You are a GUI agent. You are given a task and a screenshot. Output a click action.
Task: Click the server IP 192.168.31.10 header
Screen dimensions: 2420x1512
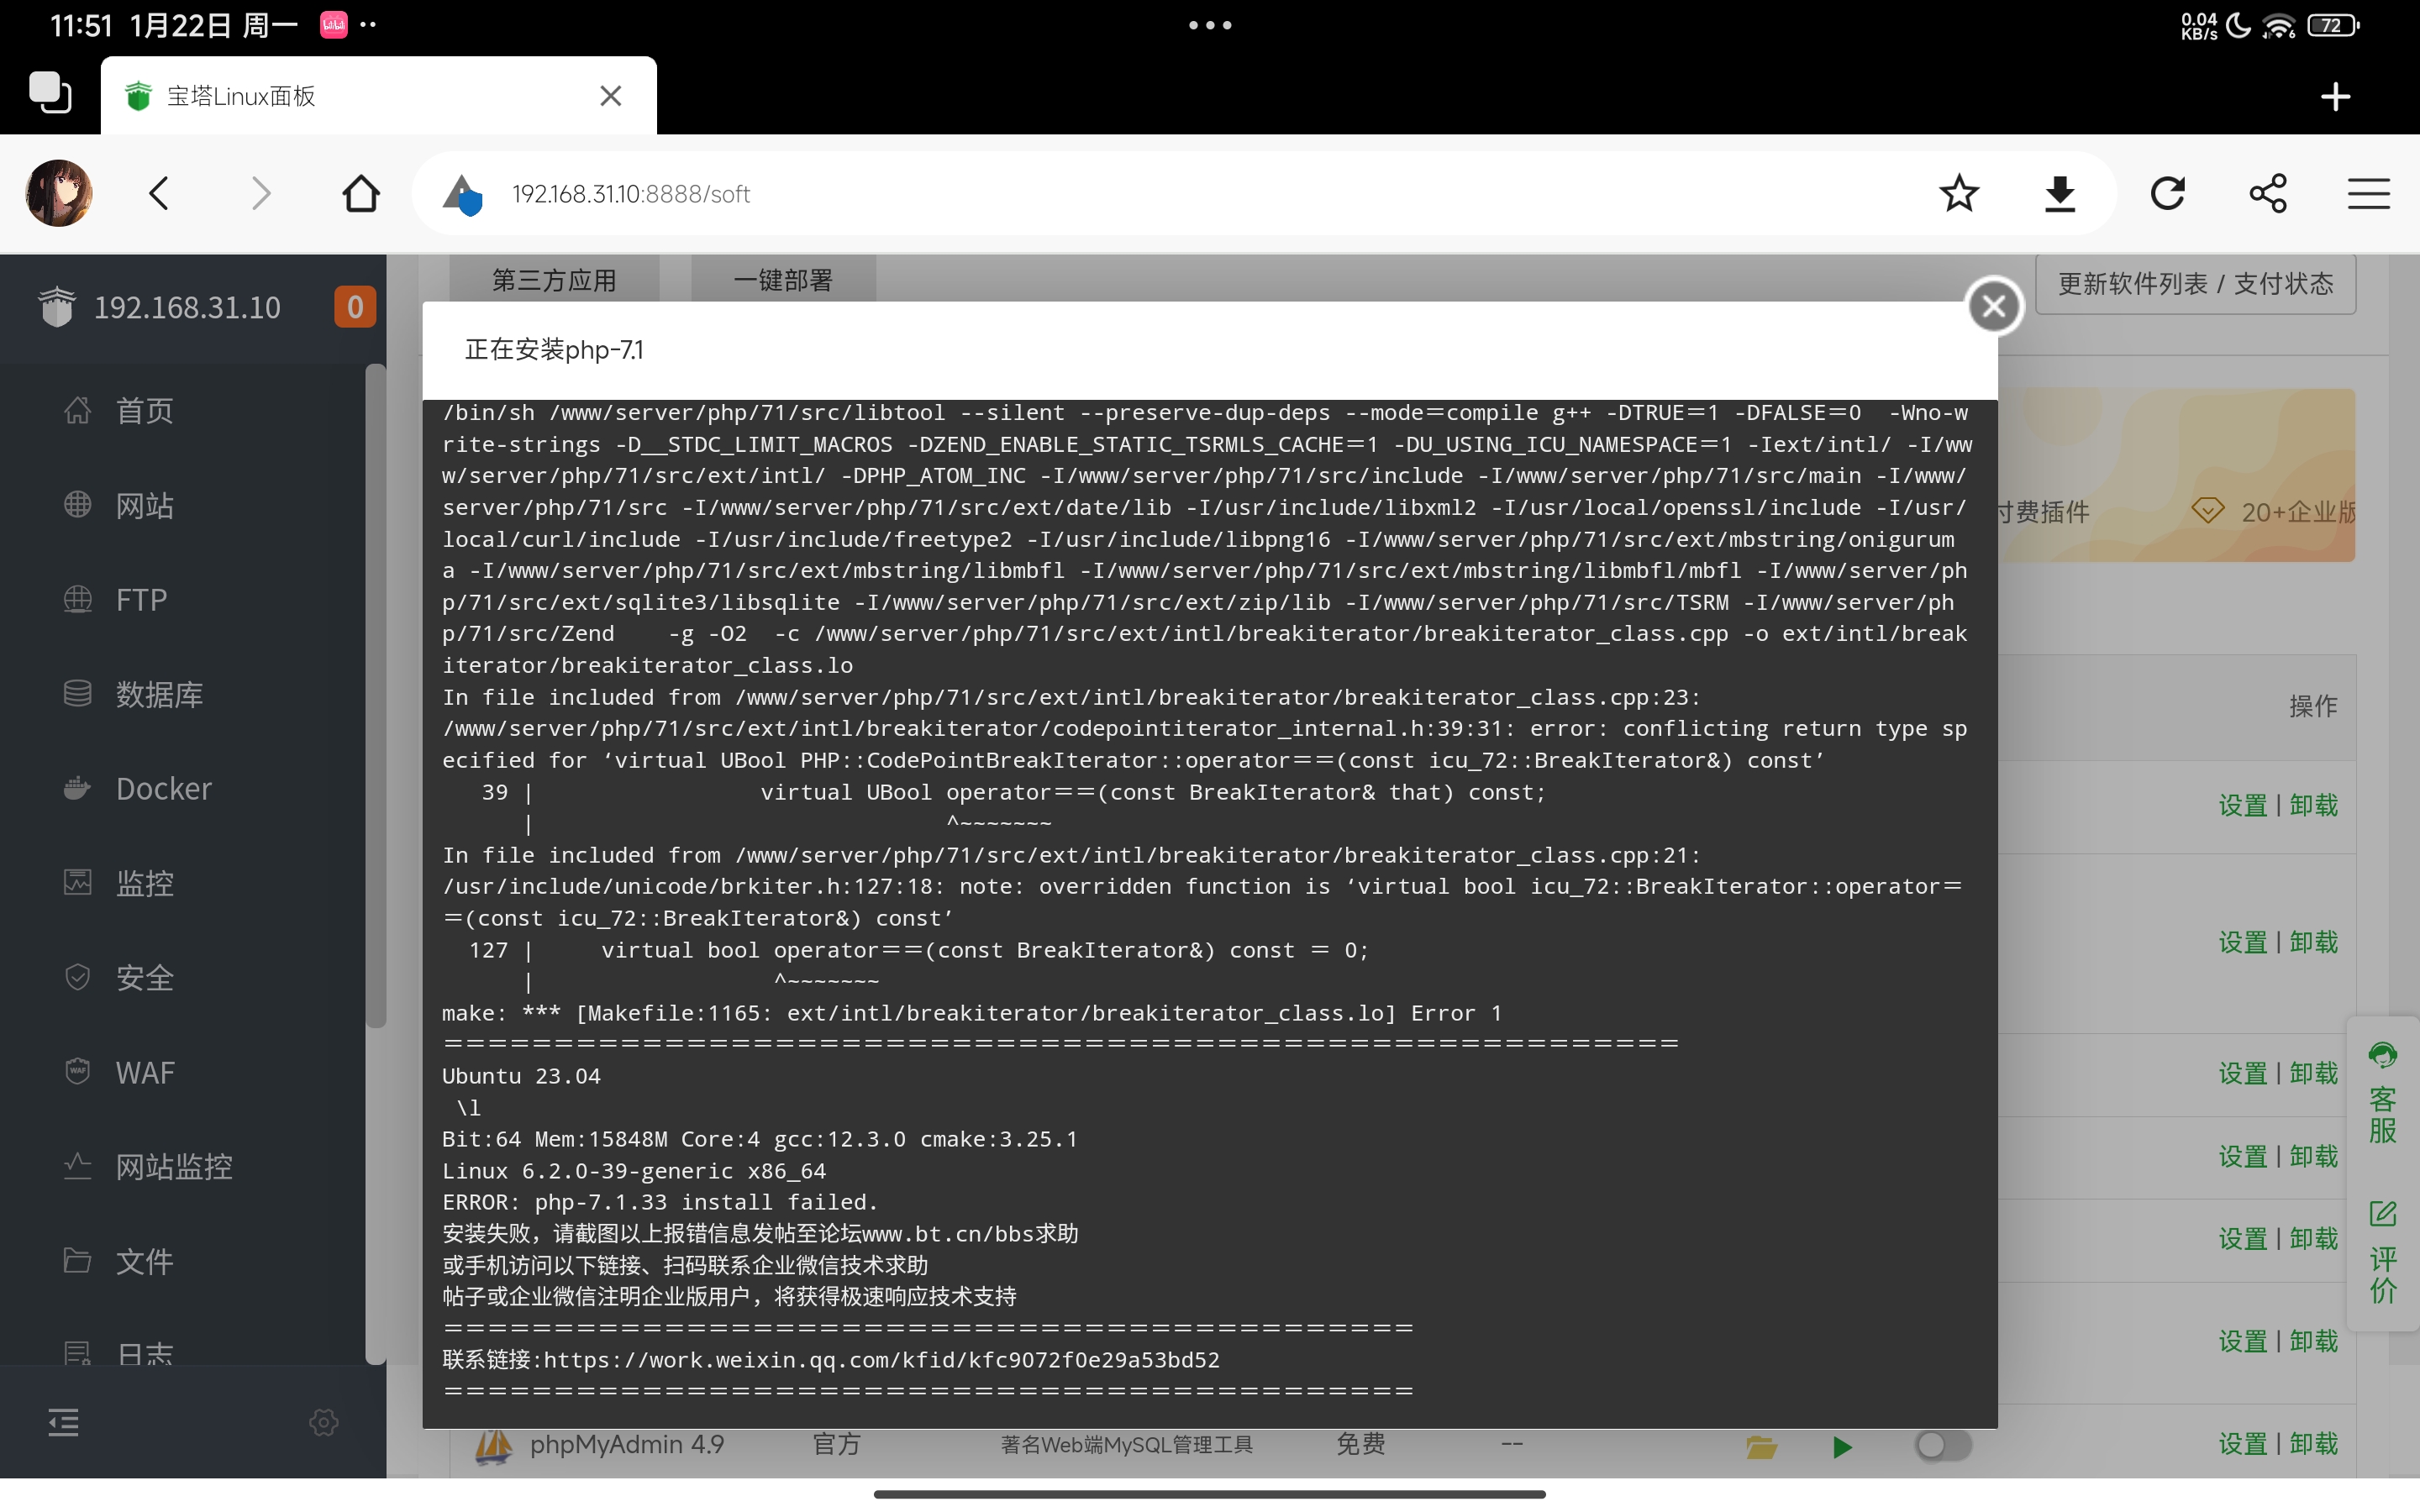pyautogui.click(x=188, y=307)
